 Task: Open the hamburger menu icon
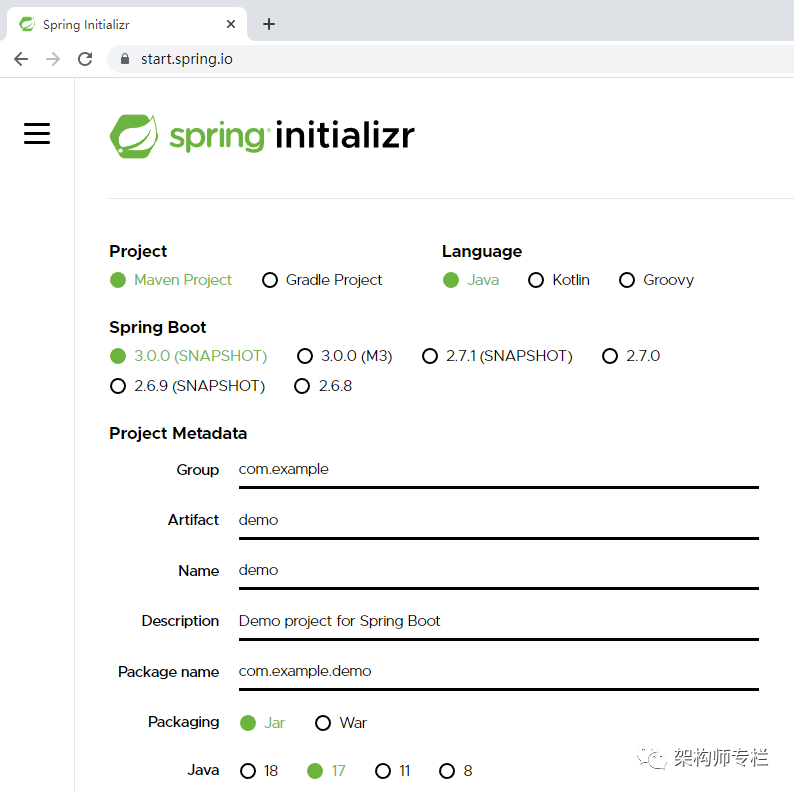[37, 134]
